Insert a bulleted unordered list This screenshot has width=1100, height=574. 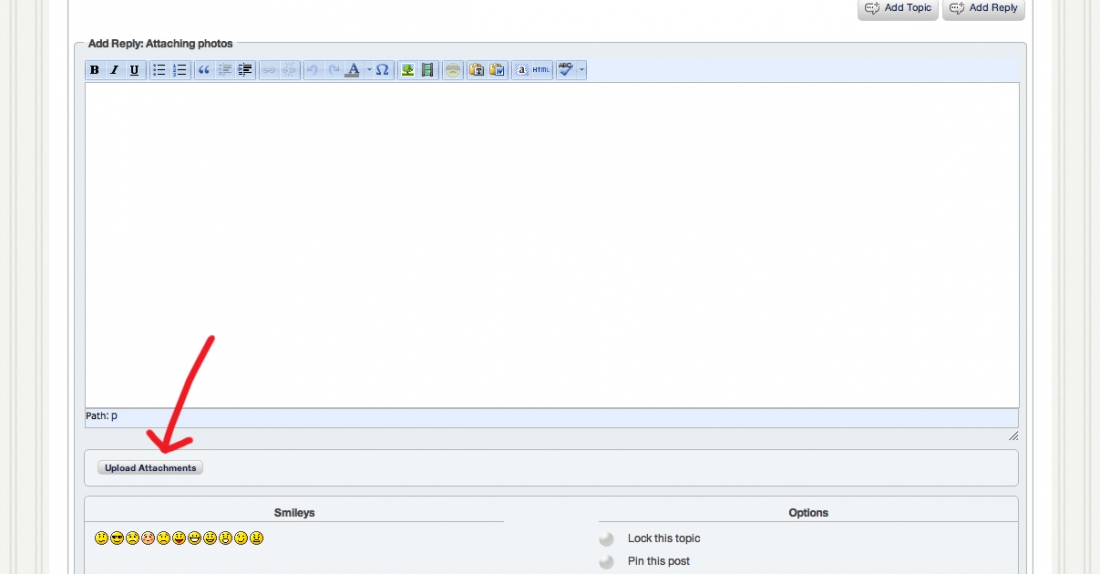pos(159,70)
